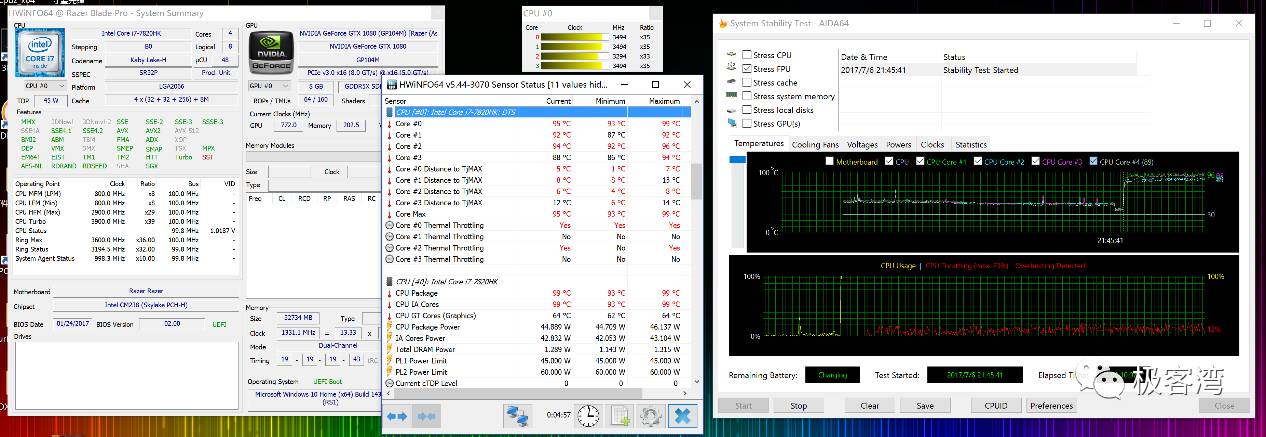Click the PL1 Power Limit row
This screenshot has height=437, width=1266.
536,361
